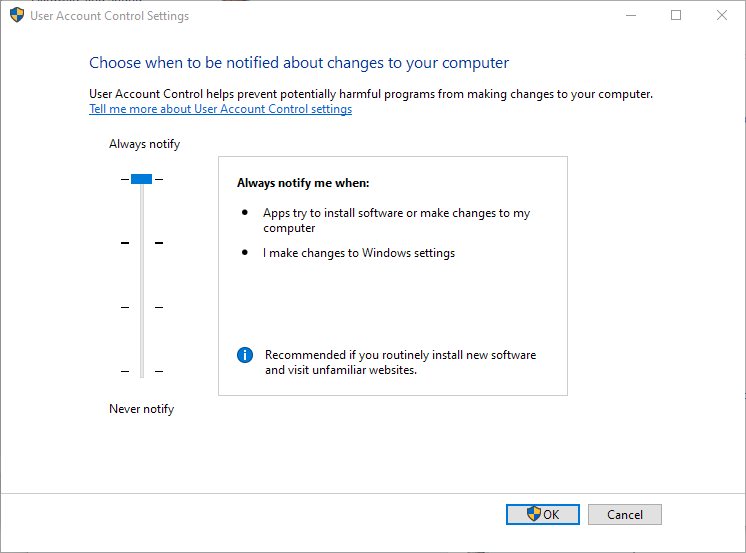Click 'Choose when to be notified' heading
746x553 pixels.
299,63
